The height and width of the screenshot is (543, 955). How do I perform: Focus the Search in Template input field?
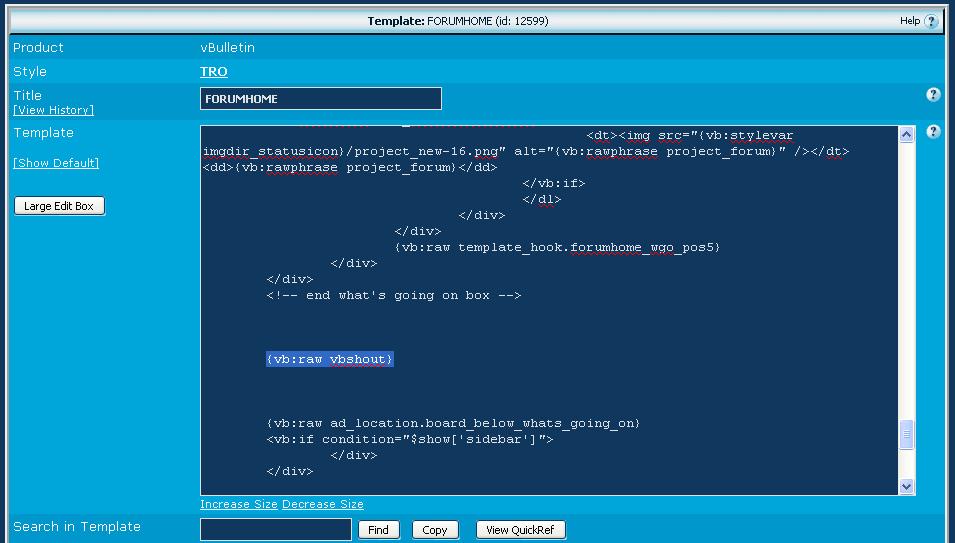(276, 530)
